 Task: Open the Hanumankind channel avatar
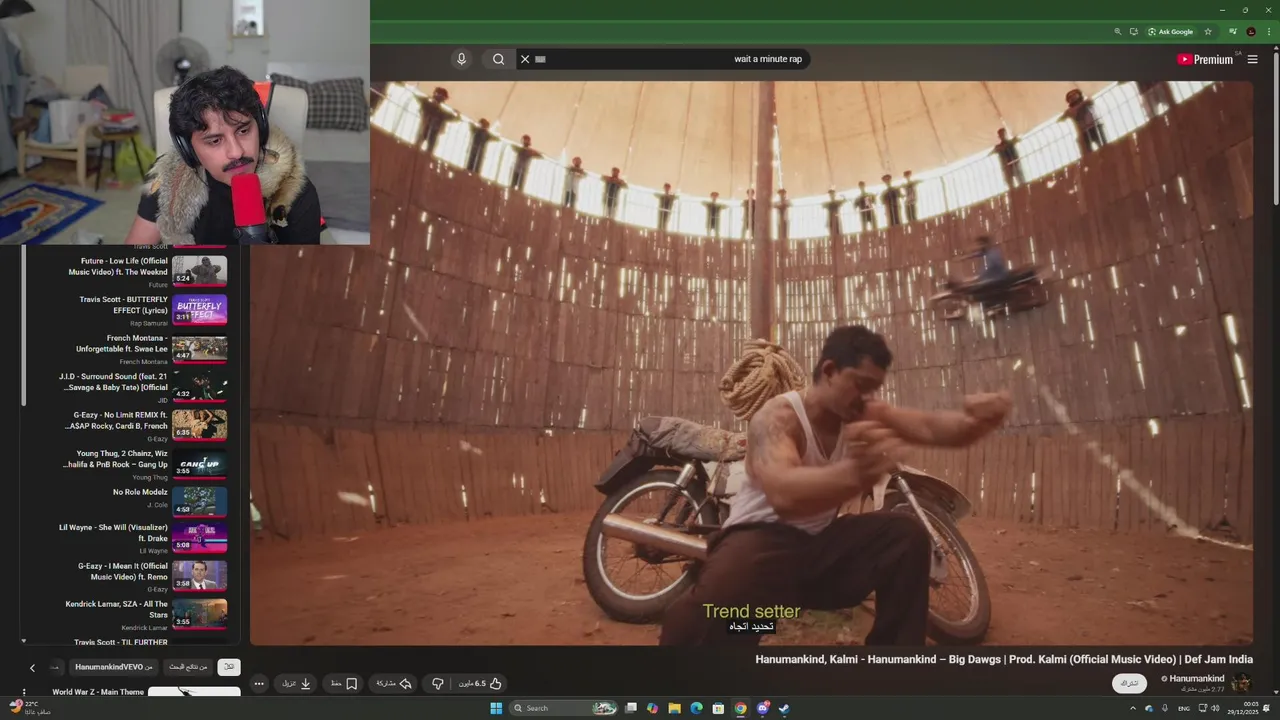click(x=1241, y=683)
